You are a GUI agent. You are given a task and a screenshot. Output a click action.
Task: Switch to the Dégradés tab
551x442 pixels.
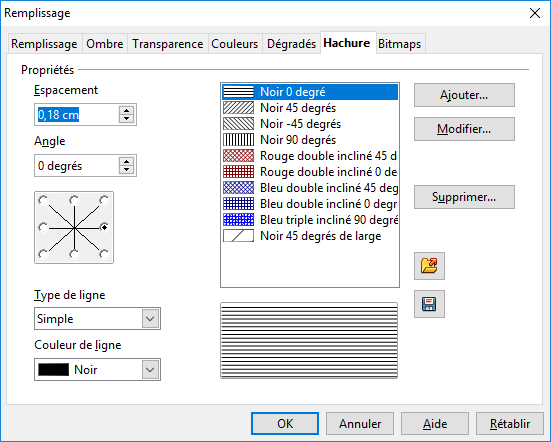[291, 44]
